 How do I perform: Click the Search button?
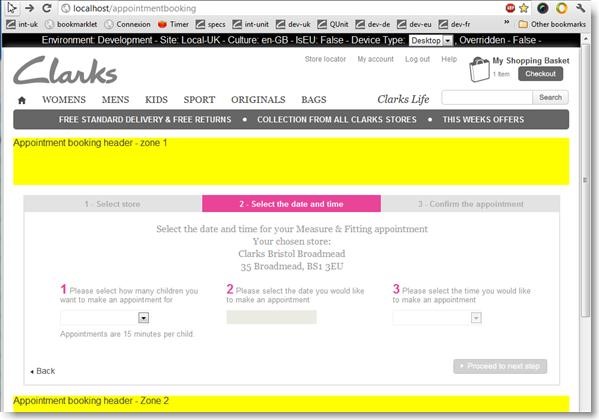(550, 97)
